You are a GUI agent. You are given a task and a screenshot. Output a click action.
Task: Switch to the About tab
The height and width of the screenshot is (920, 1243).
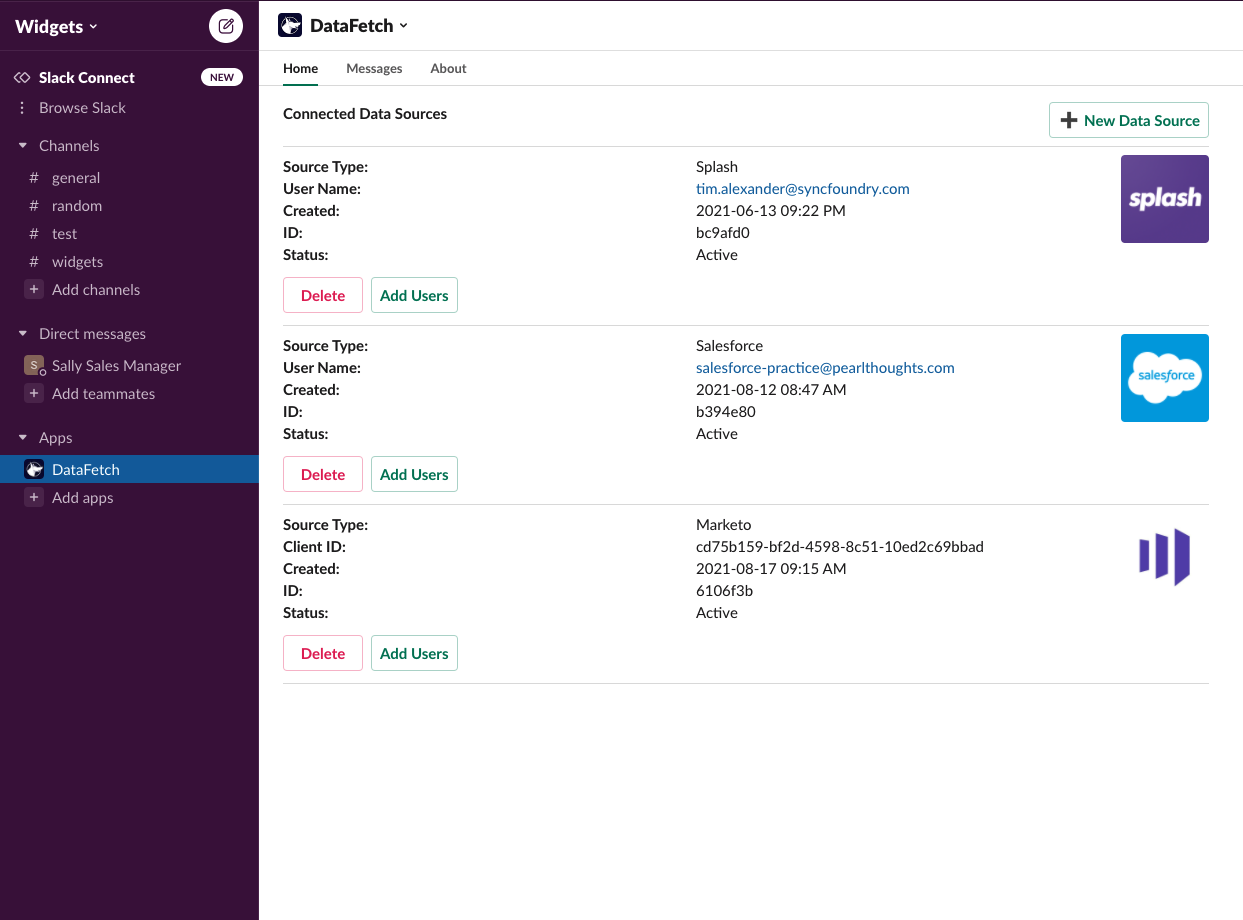448,69
